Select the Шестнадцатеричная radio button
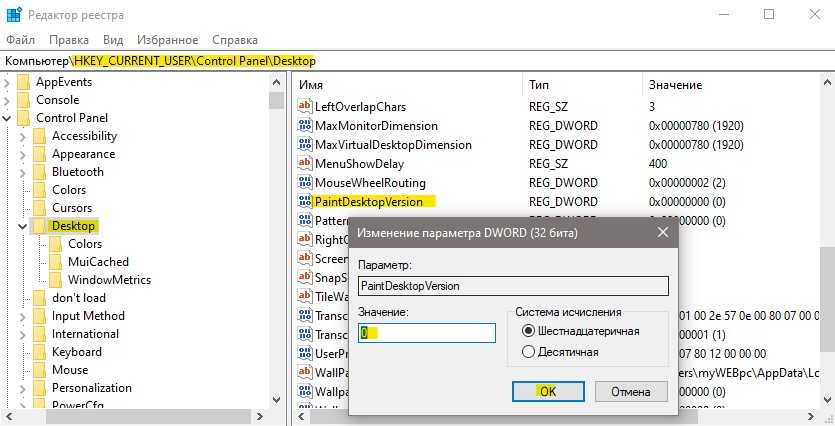This screenshot has height=426, width=835. pyautogui.click(x=529, y=331)
